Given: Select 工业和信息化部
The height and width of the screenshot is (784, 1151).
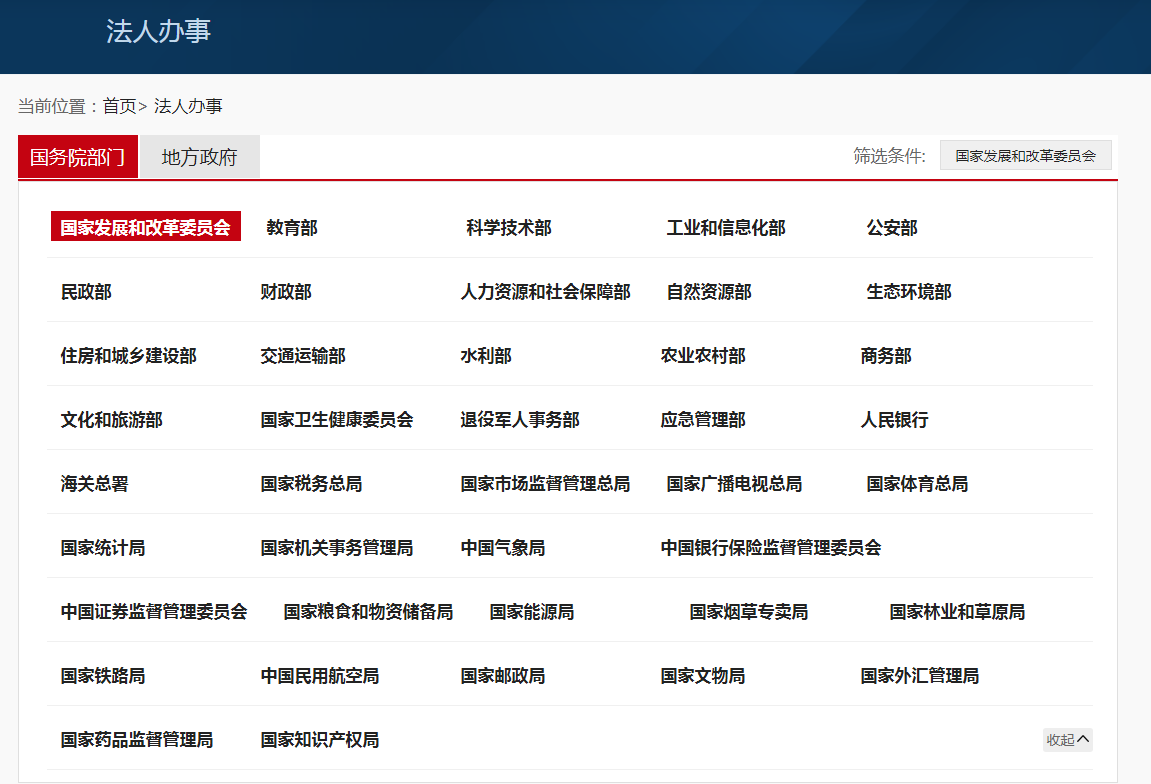Looking at the screenshot, I should 726,228.
